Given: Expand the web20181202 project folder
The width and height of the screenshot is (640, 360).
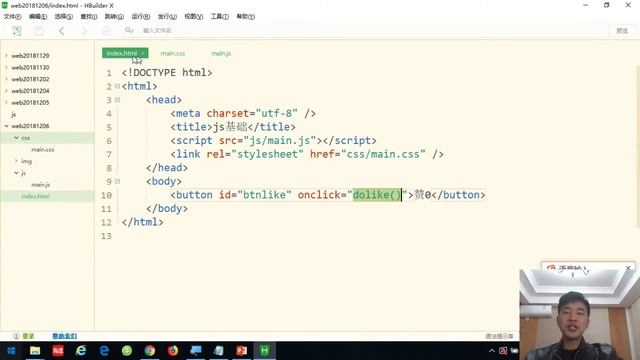Looking at the screenshot, I should coord(7,79).
